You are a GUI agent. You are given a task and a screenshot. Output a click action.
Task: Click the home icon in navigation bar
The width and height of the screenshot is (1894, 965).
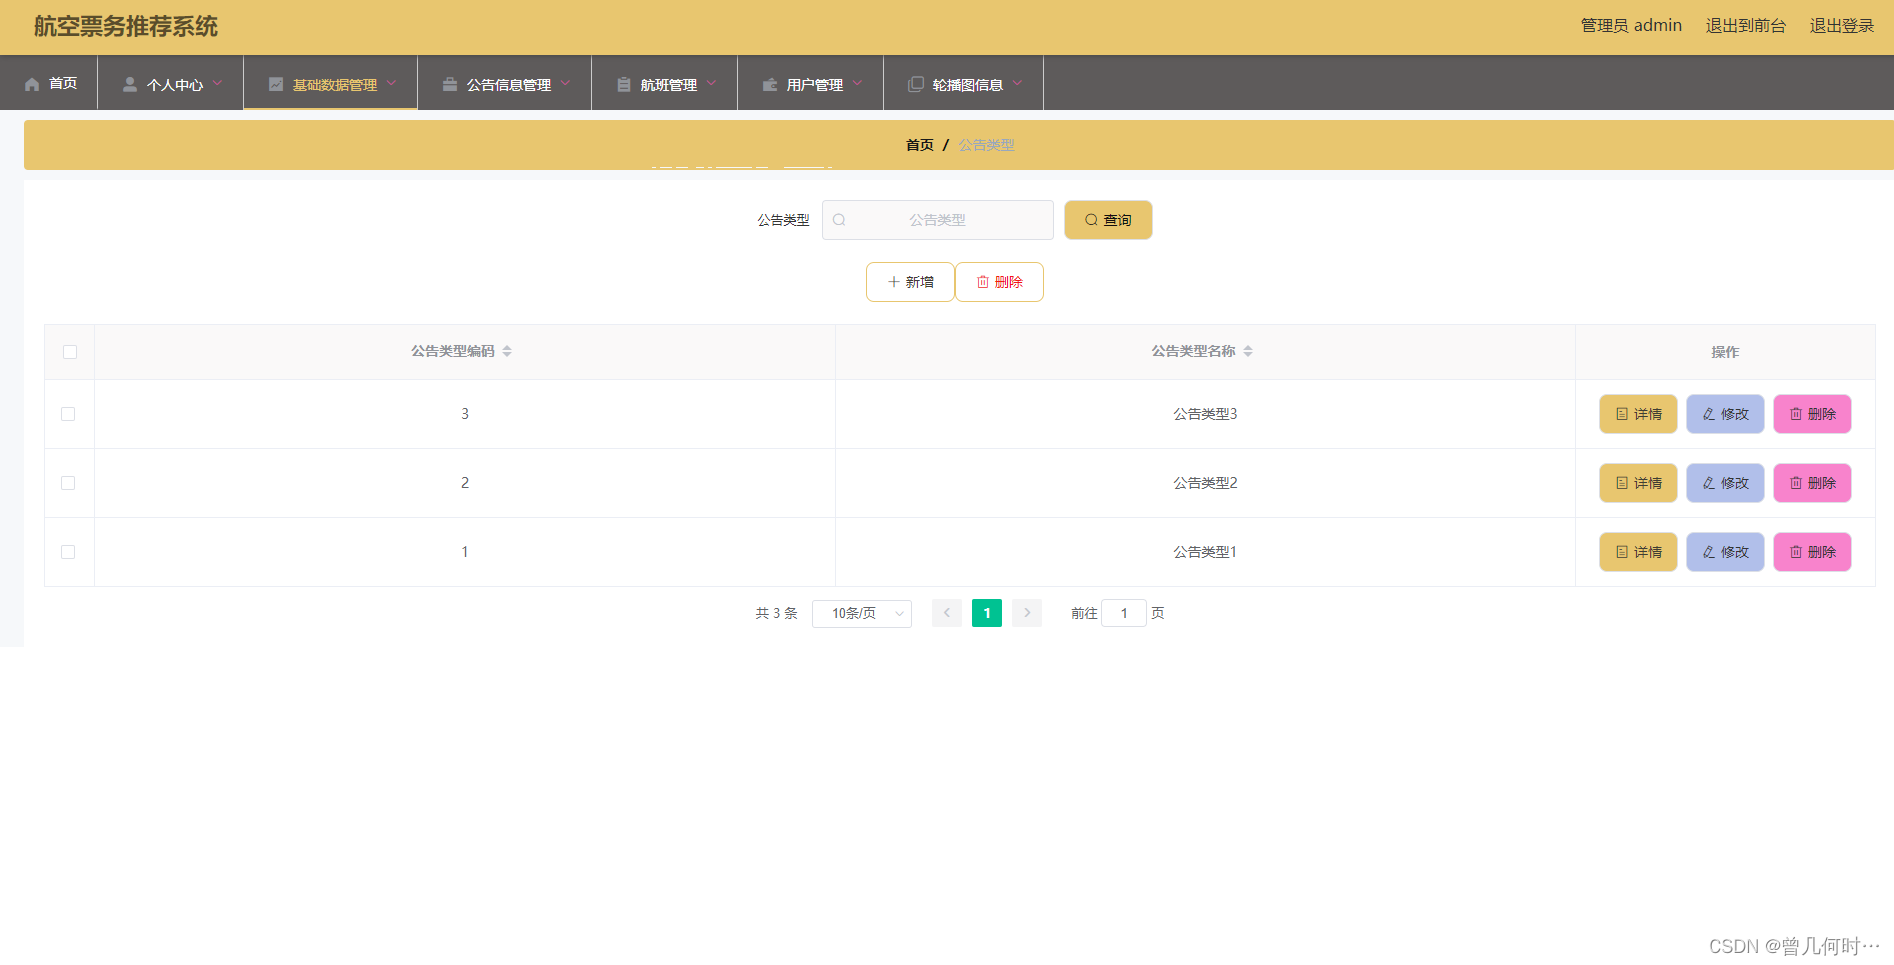coord(32,84)
